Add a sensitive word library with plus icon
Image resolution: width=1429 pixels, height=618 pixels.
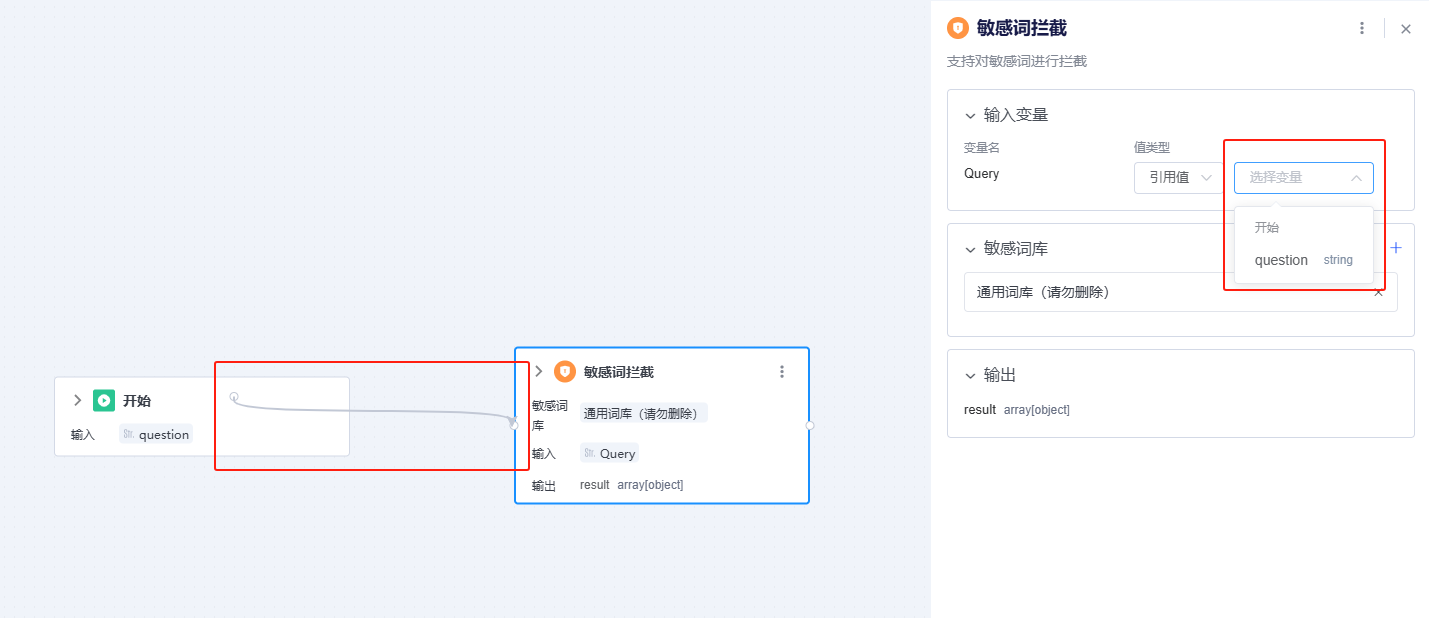coord(1396,248)
